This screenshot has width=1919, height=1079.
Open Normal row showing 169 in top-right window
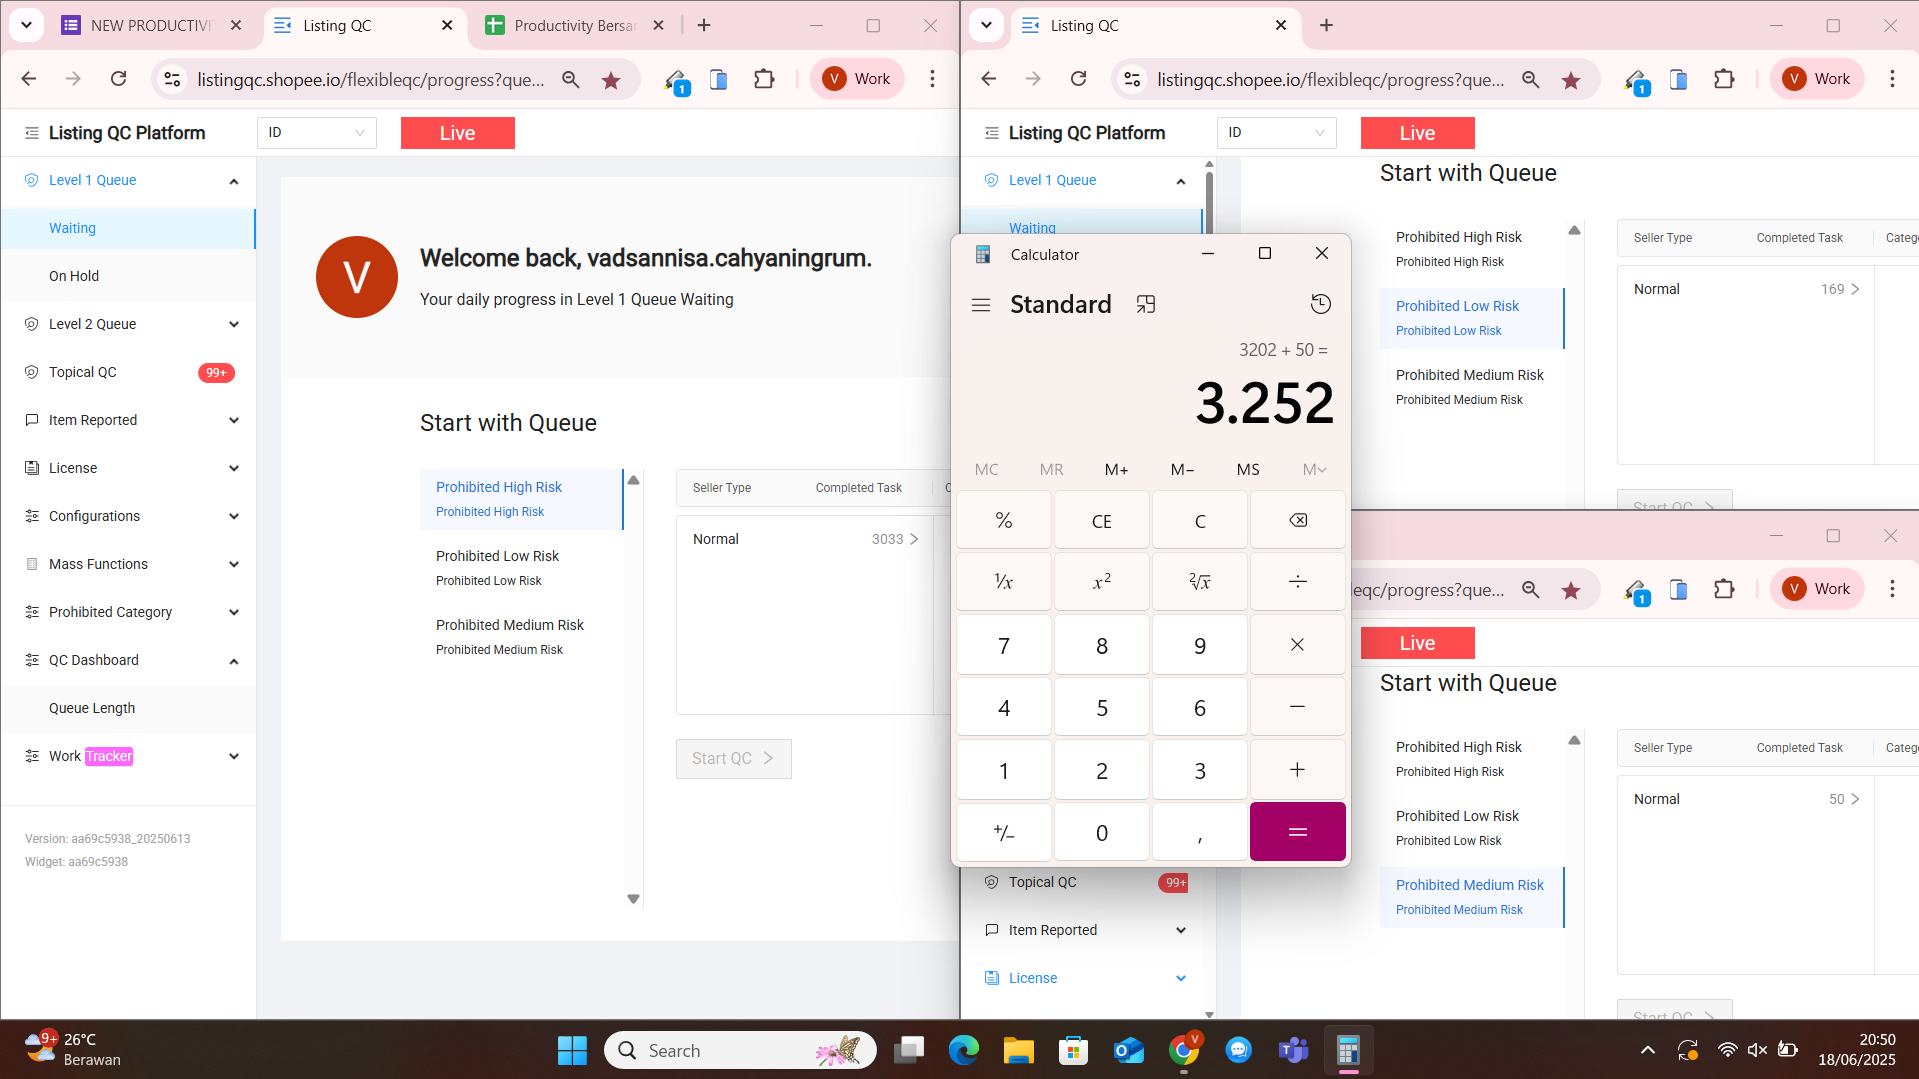pos(1745,289)
